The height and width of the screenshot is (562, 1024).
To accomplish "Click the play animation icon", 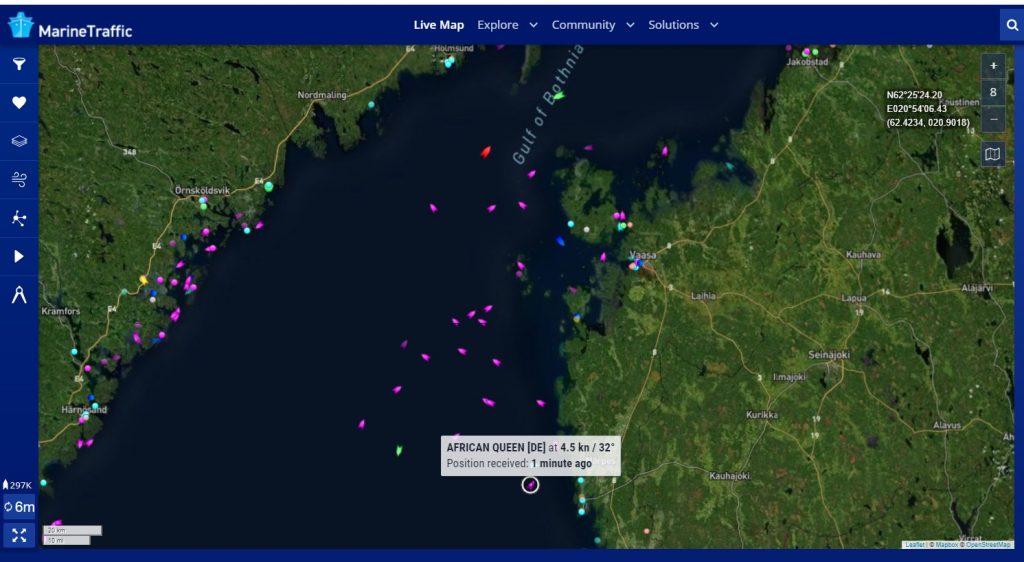I will click(x=19, y=256).
